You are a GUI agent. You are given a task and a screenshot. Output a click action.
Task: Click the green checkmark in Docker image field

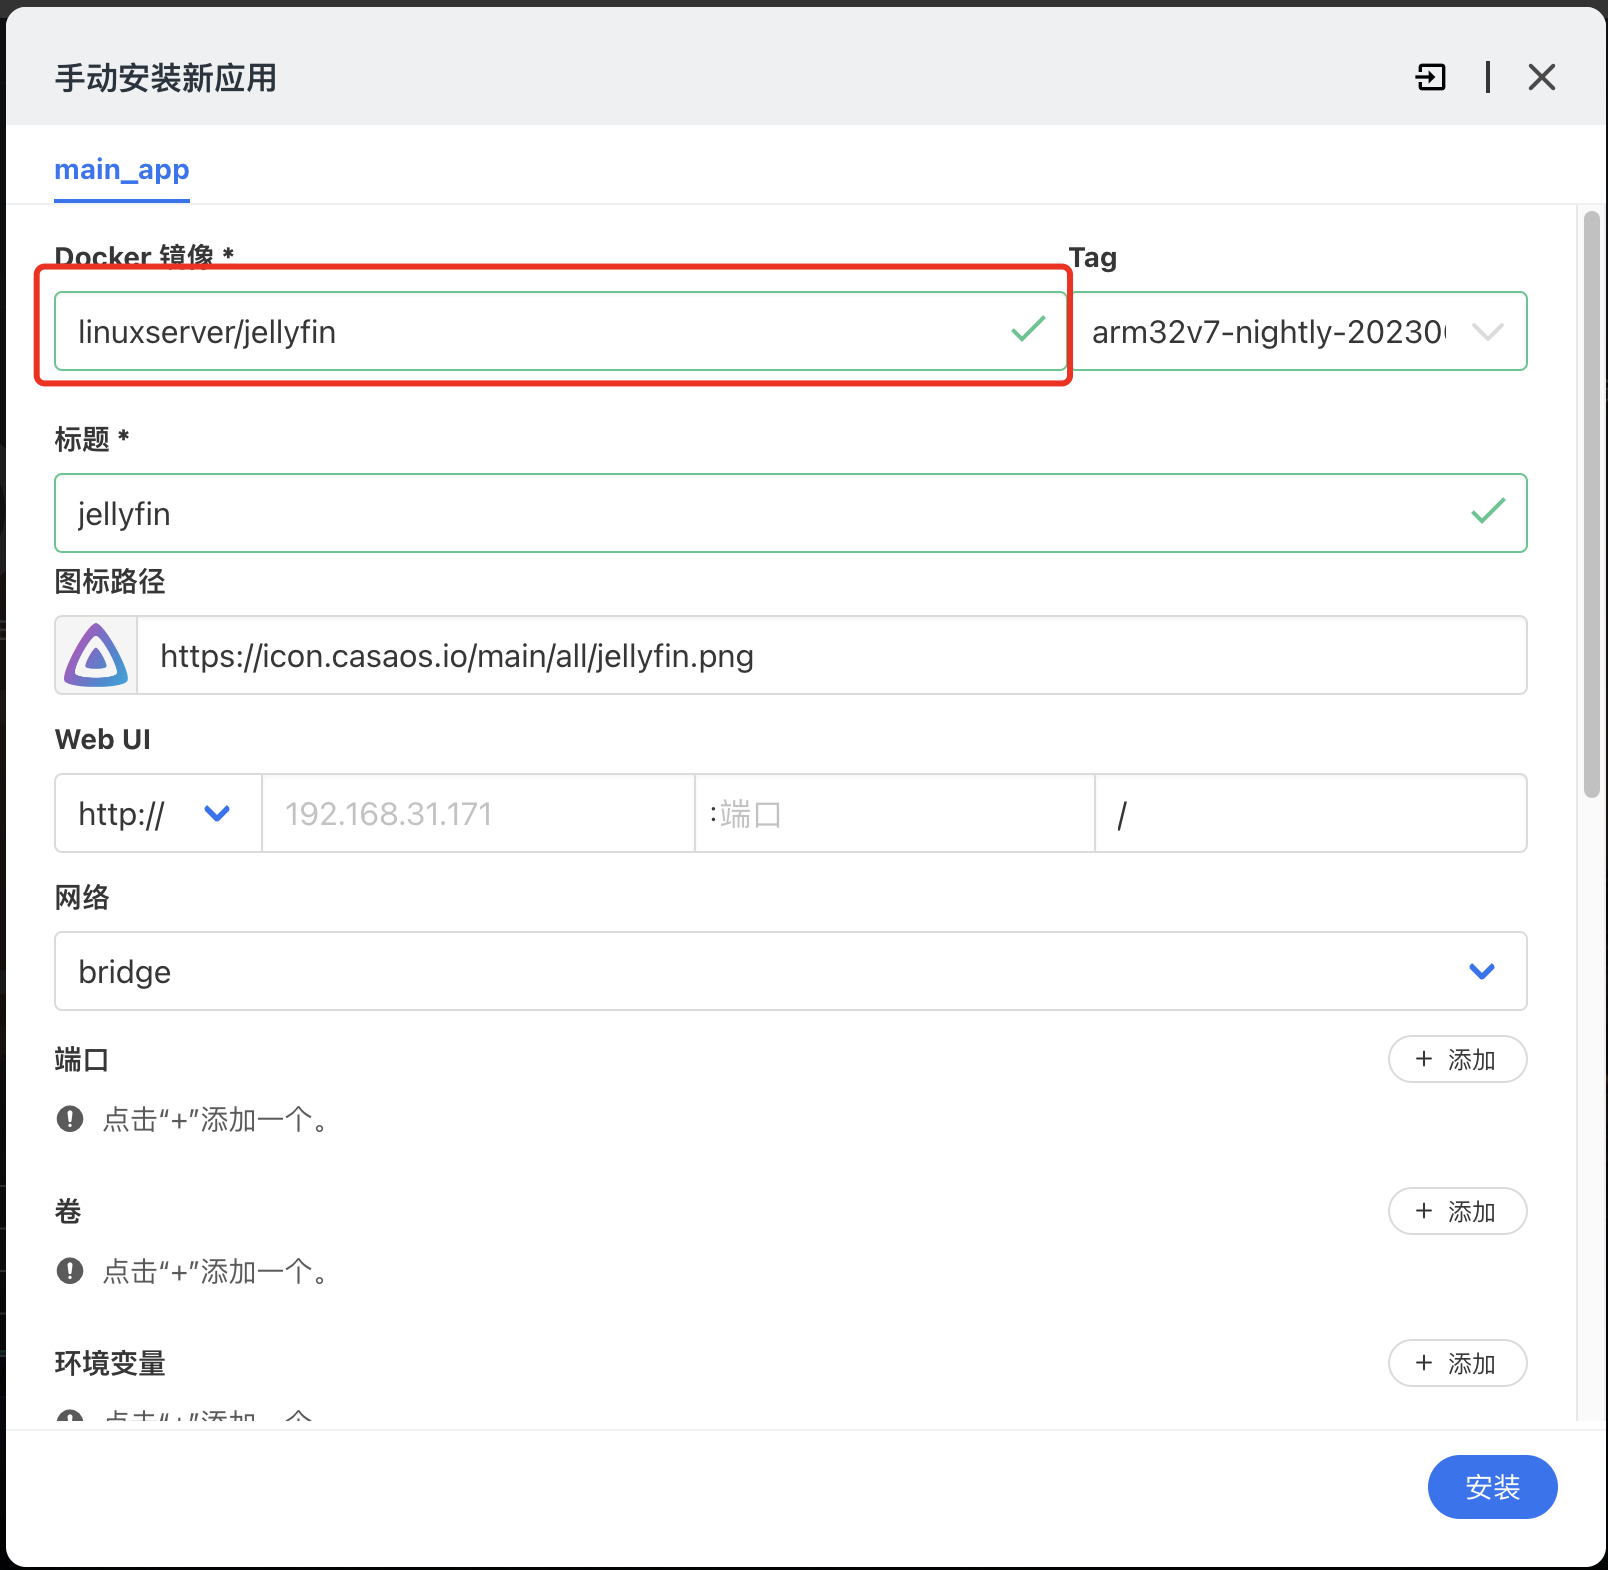pyautogui.click(x=1028, y=330)
